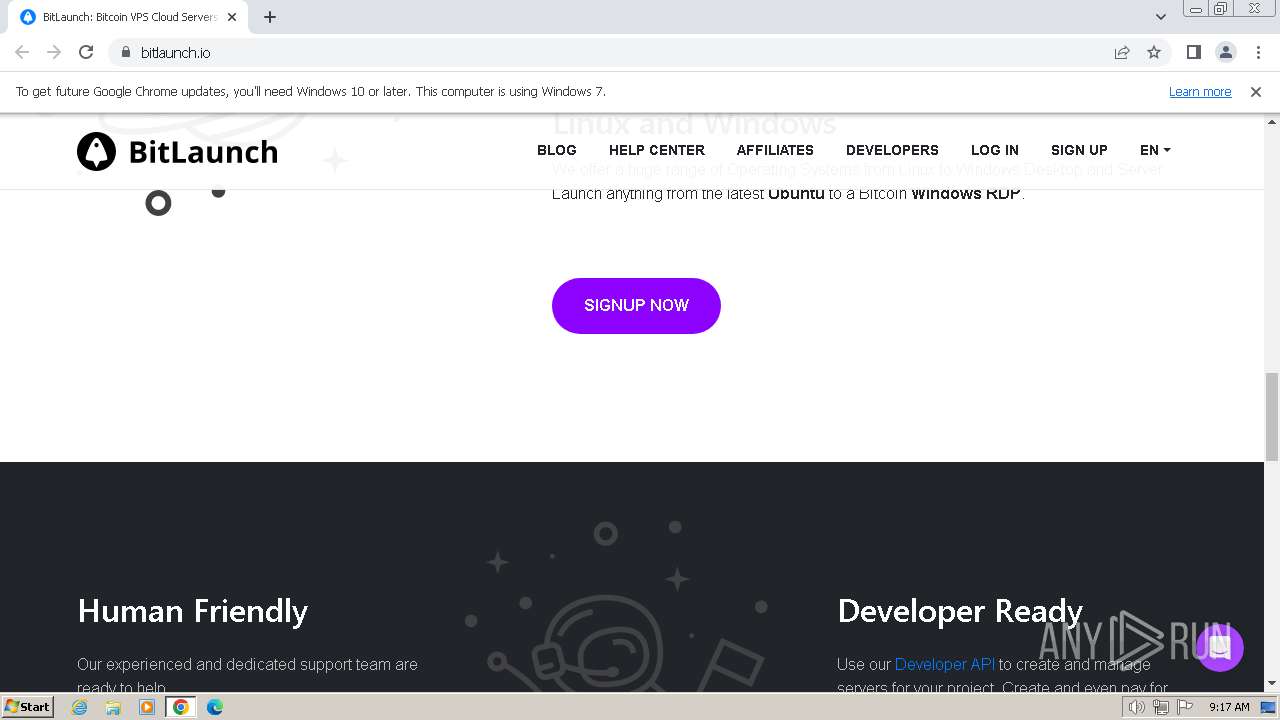Open the Developer API link
The width and height of the screenshot is (1280, 720).
click(x=945, y=664)
